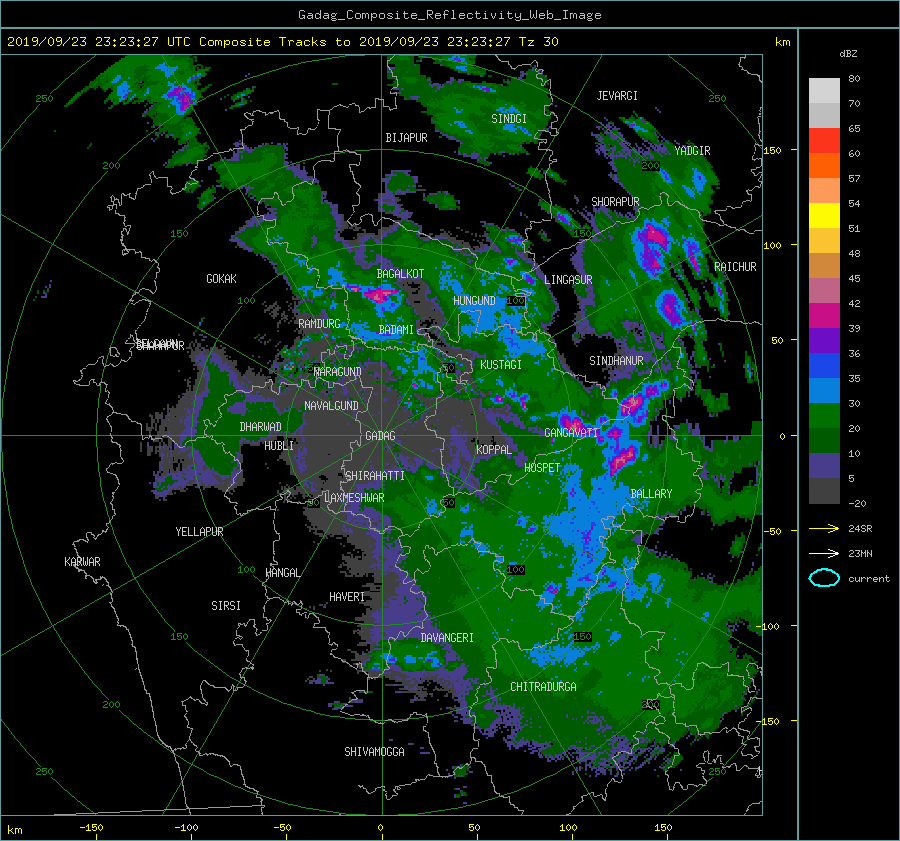Click the SINDHANUR label

pos(616,361)
